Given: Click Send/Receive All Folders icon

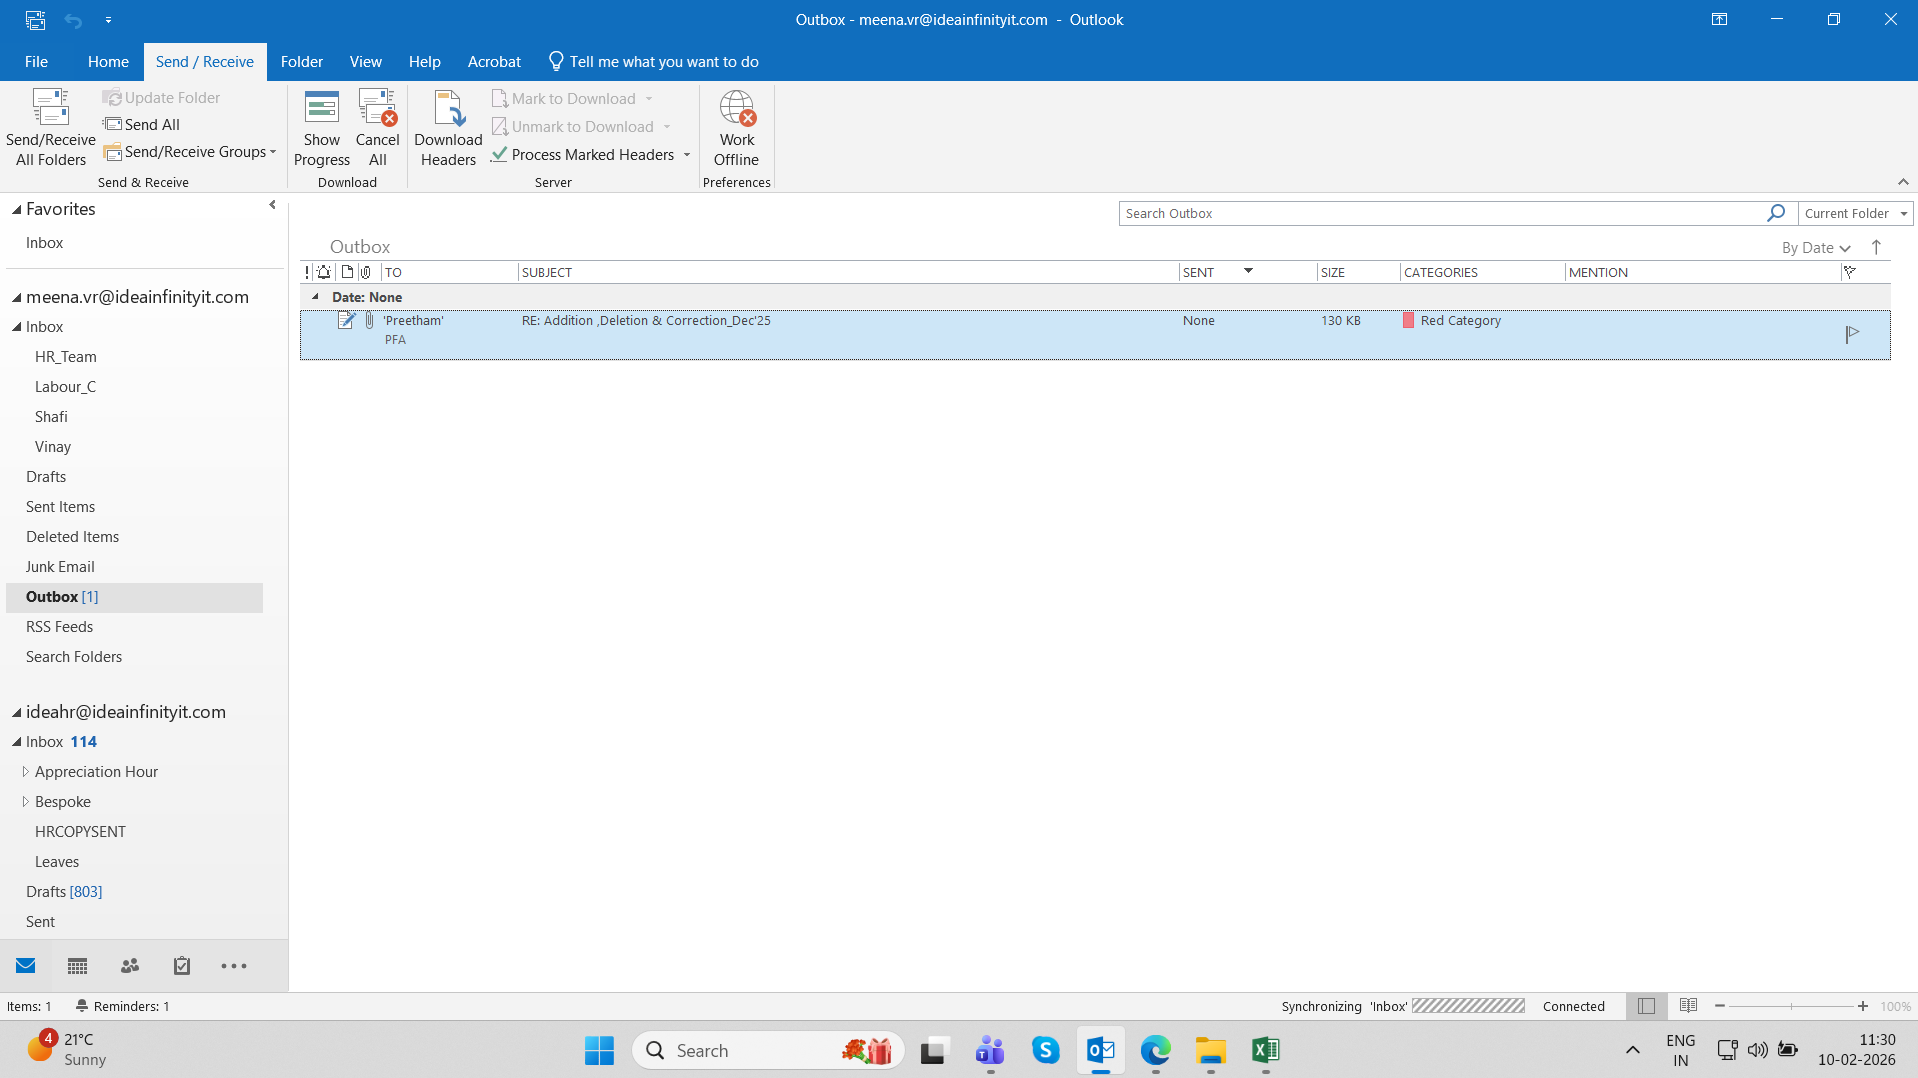Looking at the screenshot, I should [50, 108].
